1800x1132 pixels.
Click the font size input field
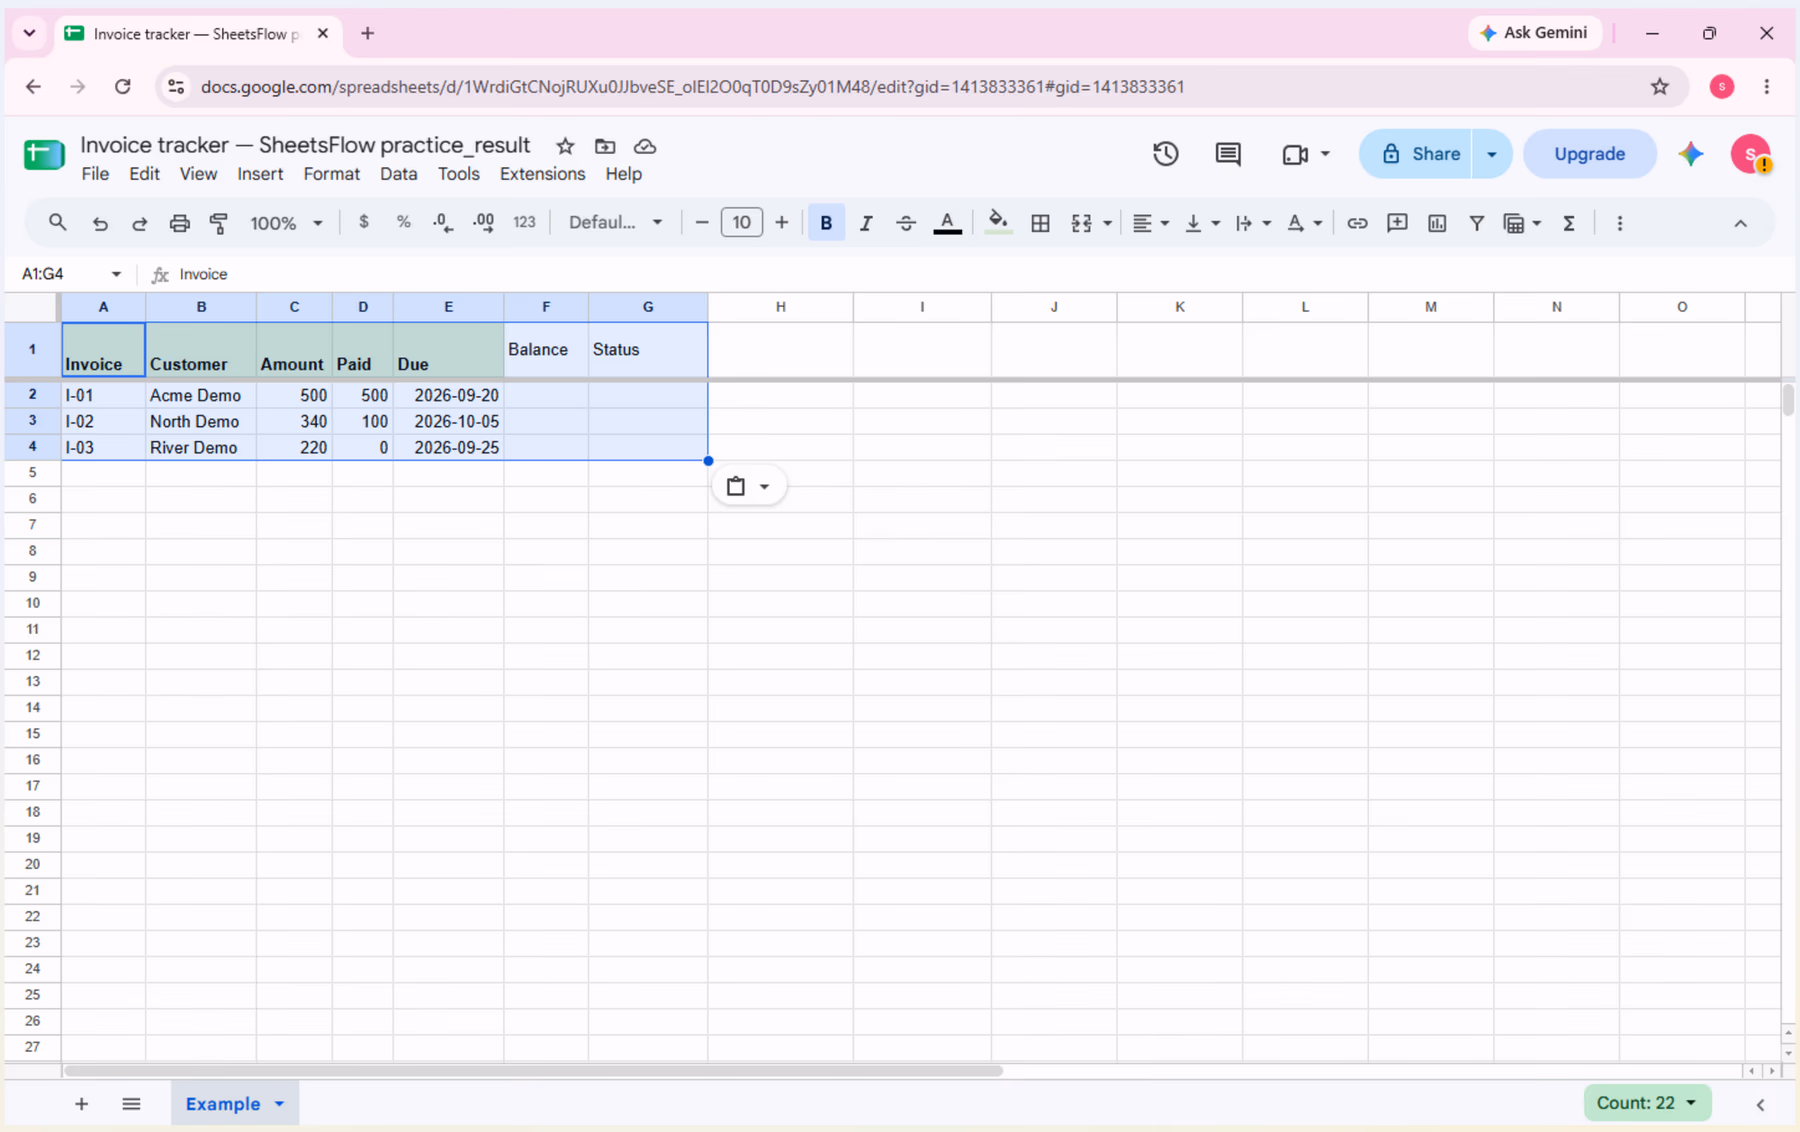(x=741, y=222)
